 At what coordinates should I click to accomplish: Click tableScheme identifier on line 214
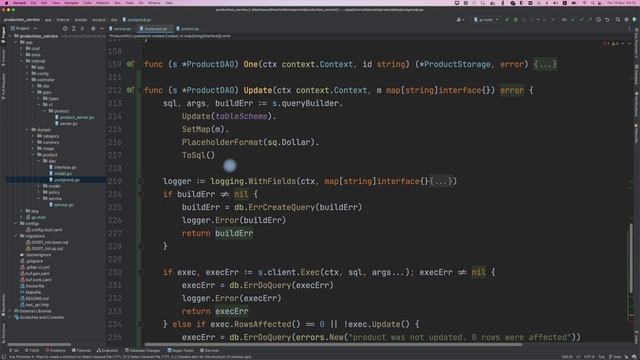click(241, 116)
